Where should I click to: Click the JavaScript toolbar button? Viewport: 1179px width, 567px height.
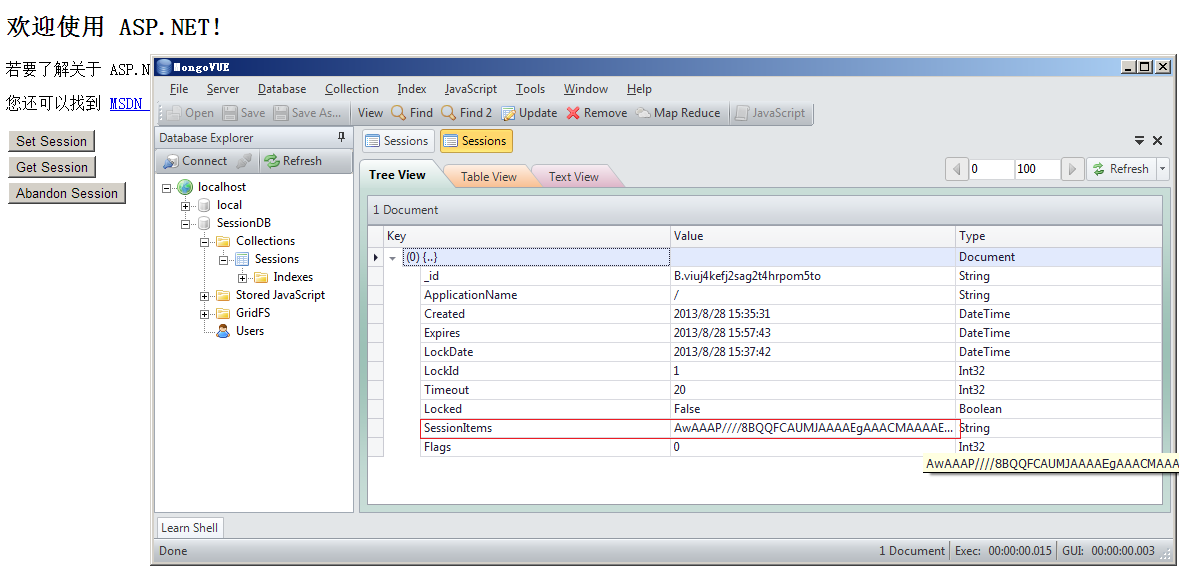(x=771, y=113)
